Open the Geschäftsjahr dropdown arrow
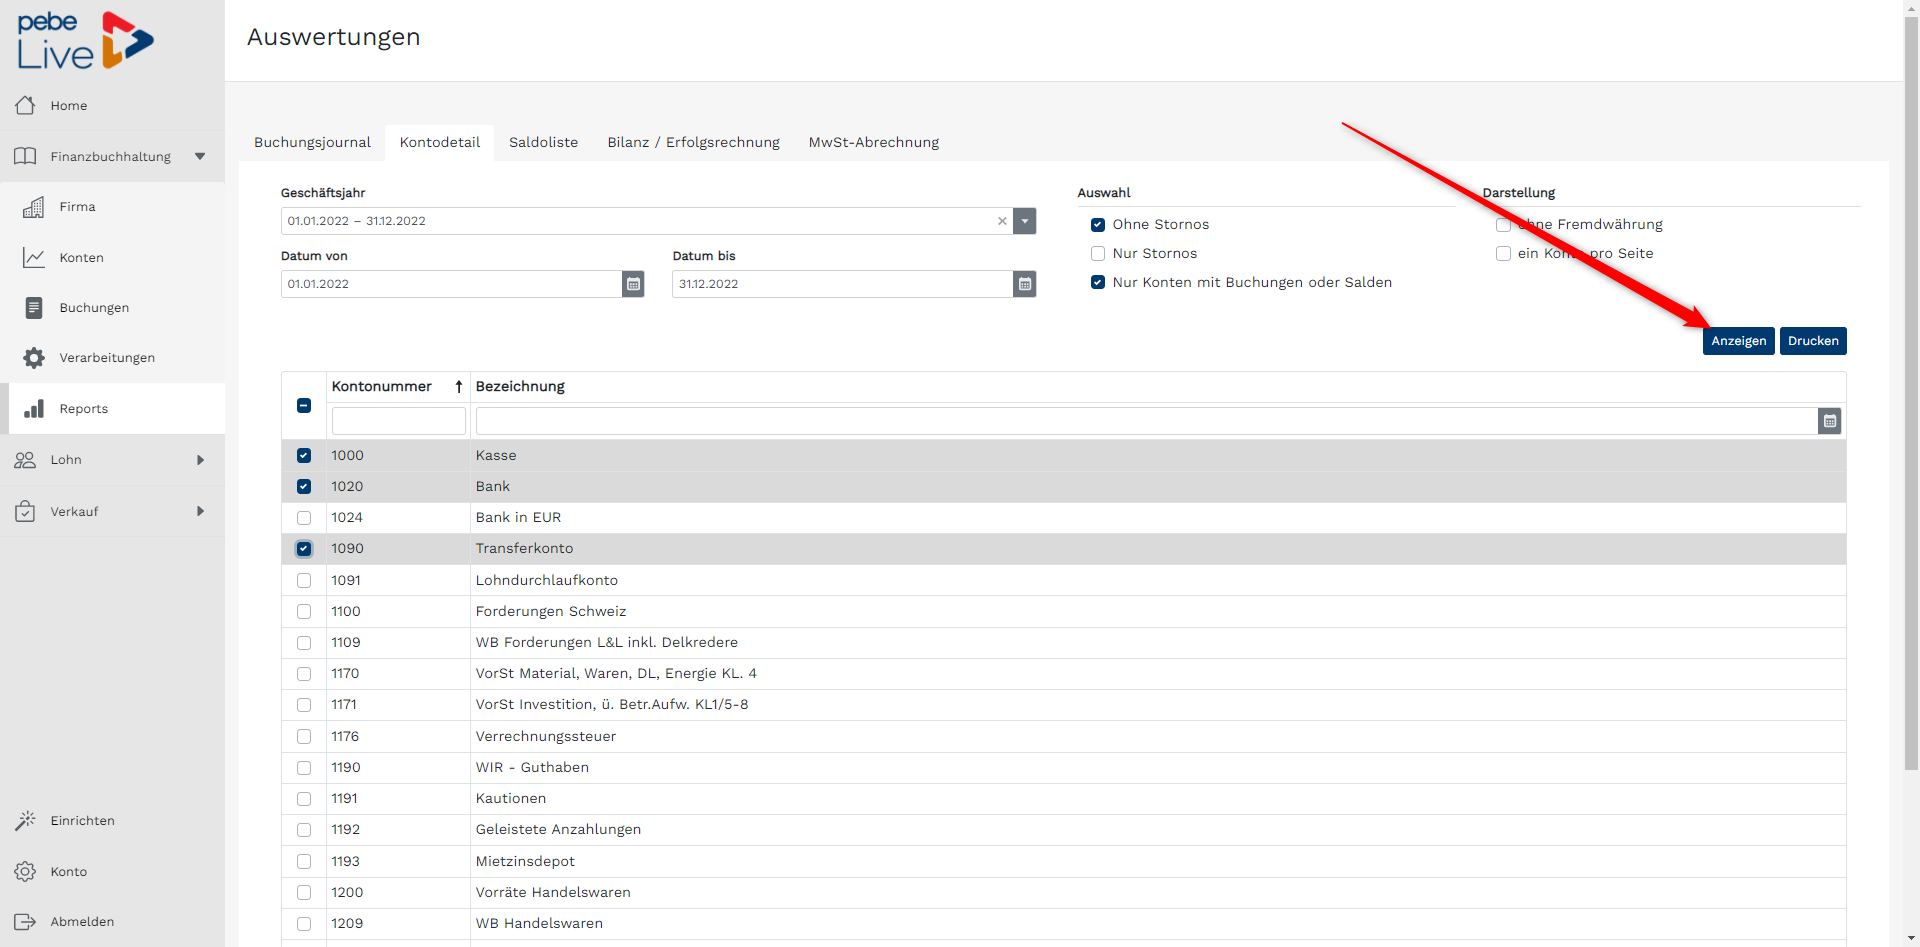The height and width of the screenshot is (947, 1920). click(1024, 221)
